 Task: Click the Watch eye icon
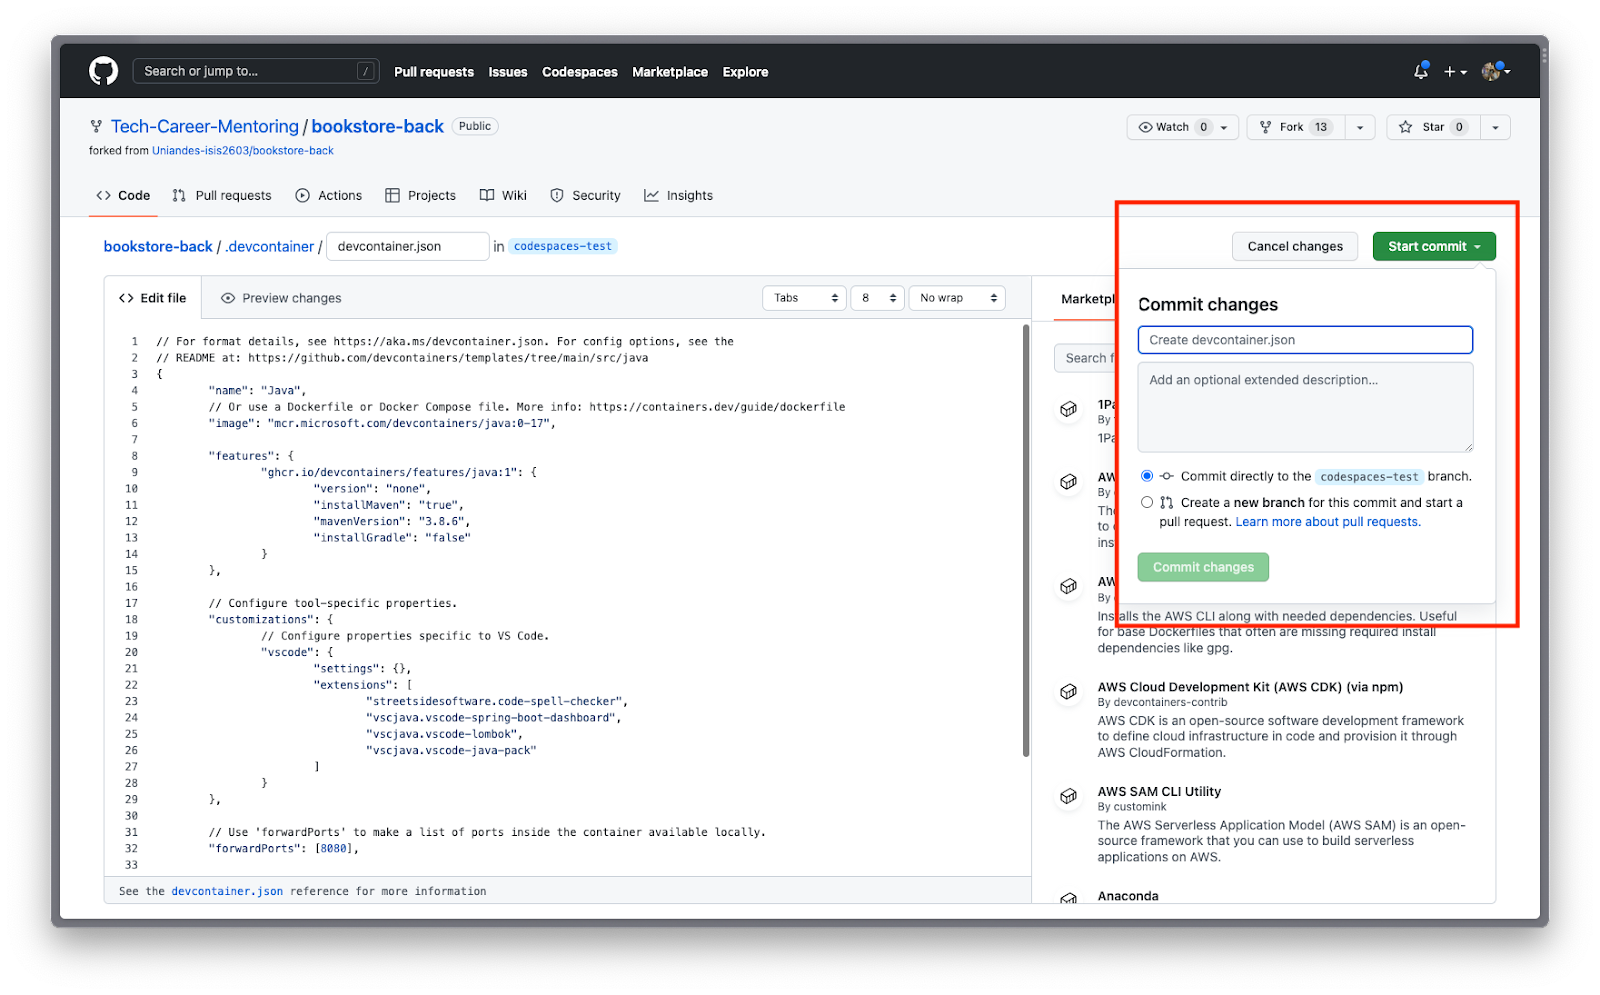[x=1146, y=127]
